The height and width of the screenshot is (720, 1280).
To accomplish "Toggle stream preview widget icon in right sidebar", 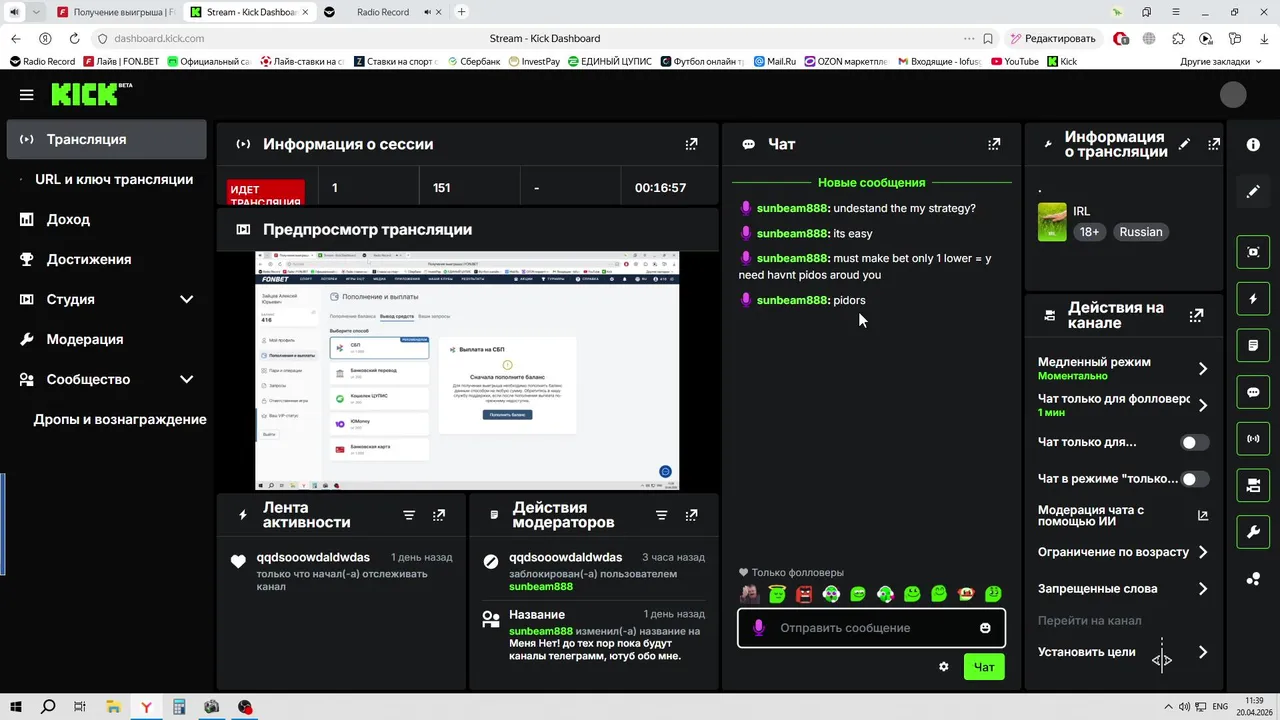I will click(1253, 252).
